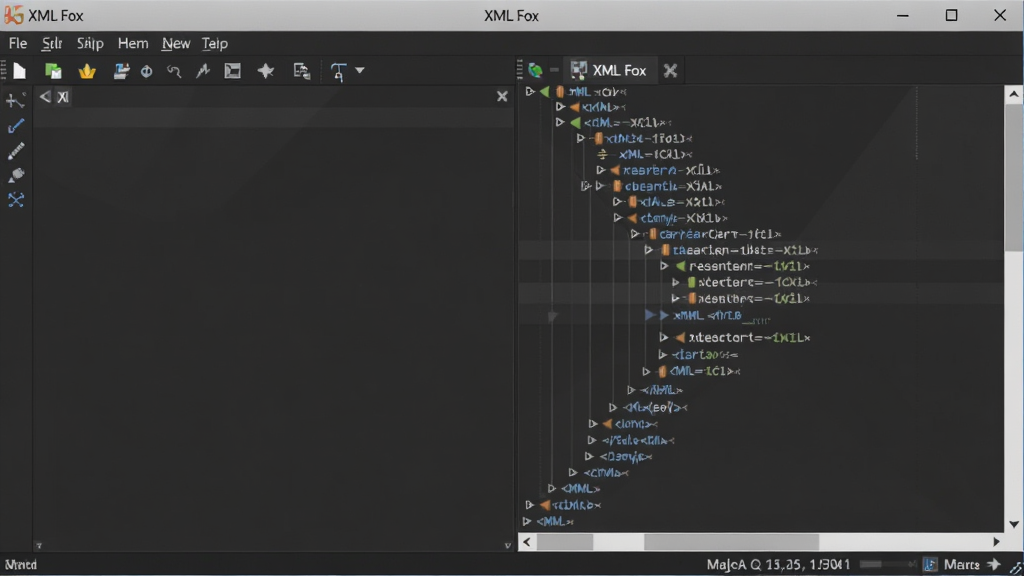Screen dimensions: 1024x576
Task: Open the Telp menu
Action: click(214, 43)
